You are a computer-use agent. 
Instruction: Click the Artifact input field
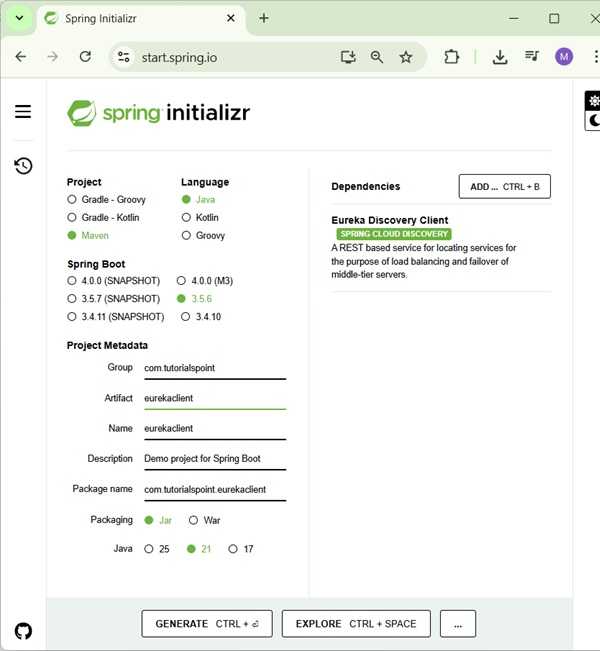click(x=215, y=399)
